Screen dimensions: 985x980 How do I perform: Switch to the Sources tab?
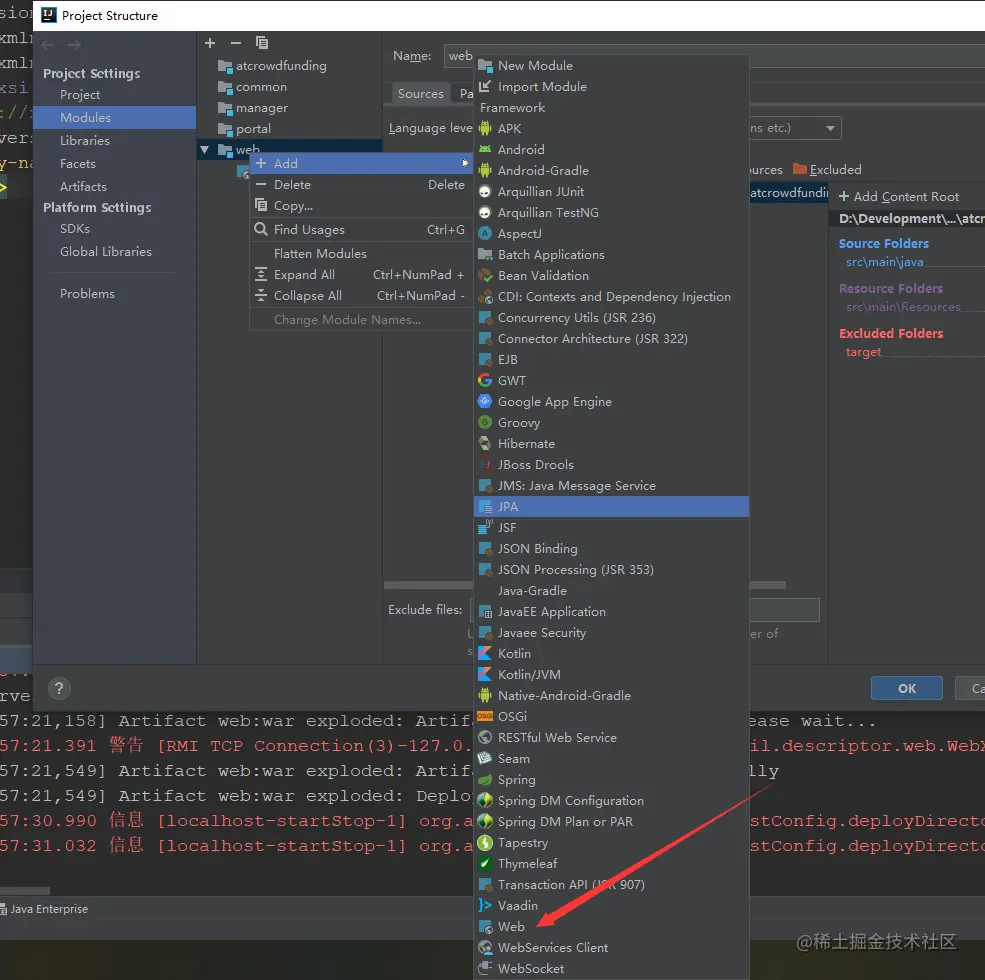point(420,94)
